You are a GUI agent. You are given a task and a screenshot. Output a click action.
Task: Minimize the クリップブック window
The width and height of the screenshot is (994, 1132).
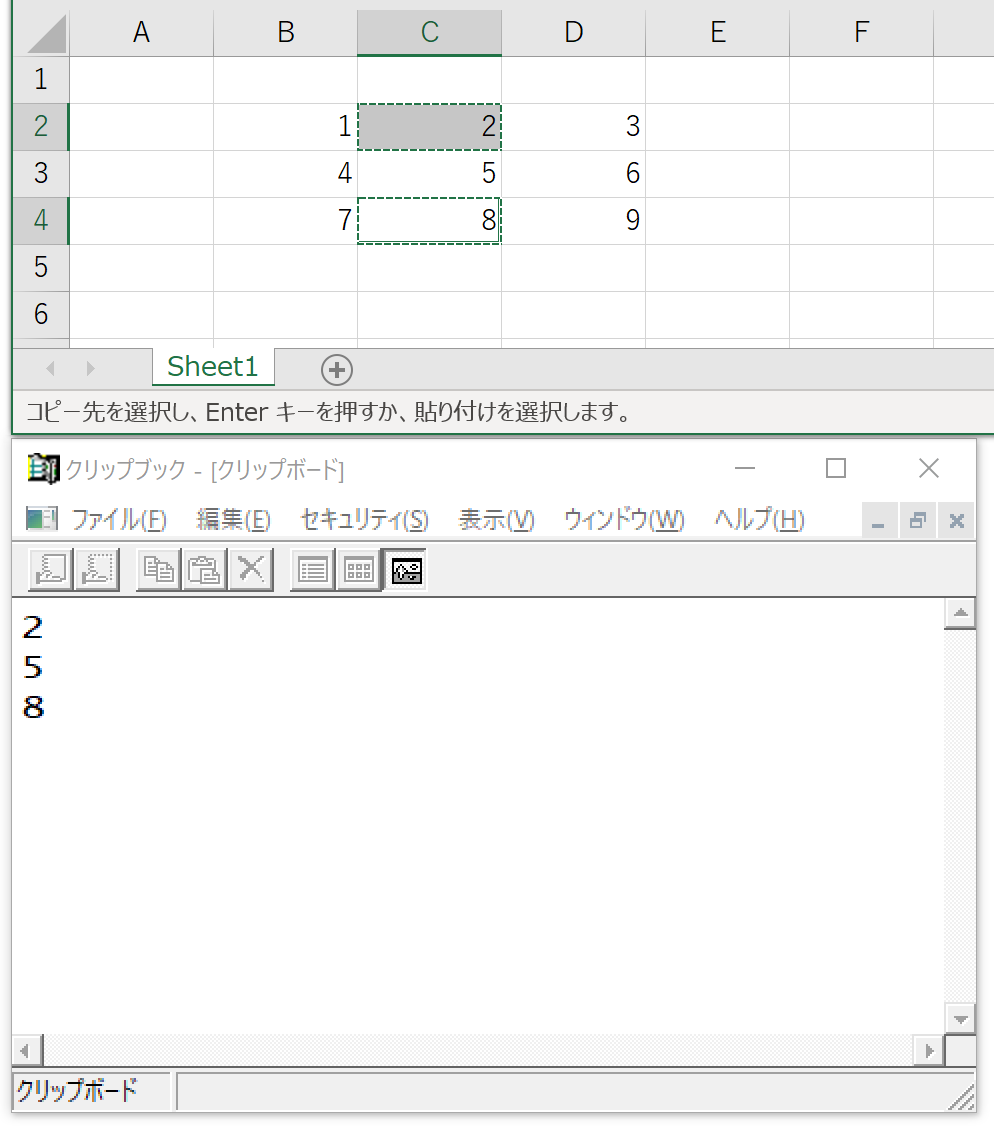(x=745, y=469)
